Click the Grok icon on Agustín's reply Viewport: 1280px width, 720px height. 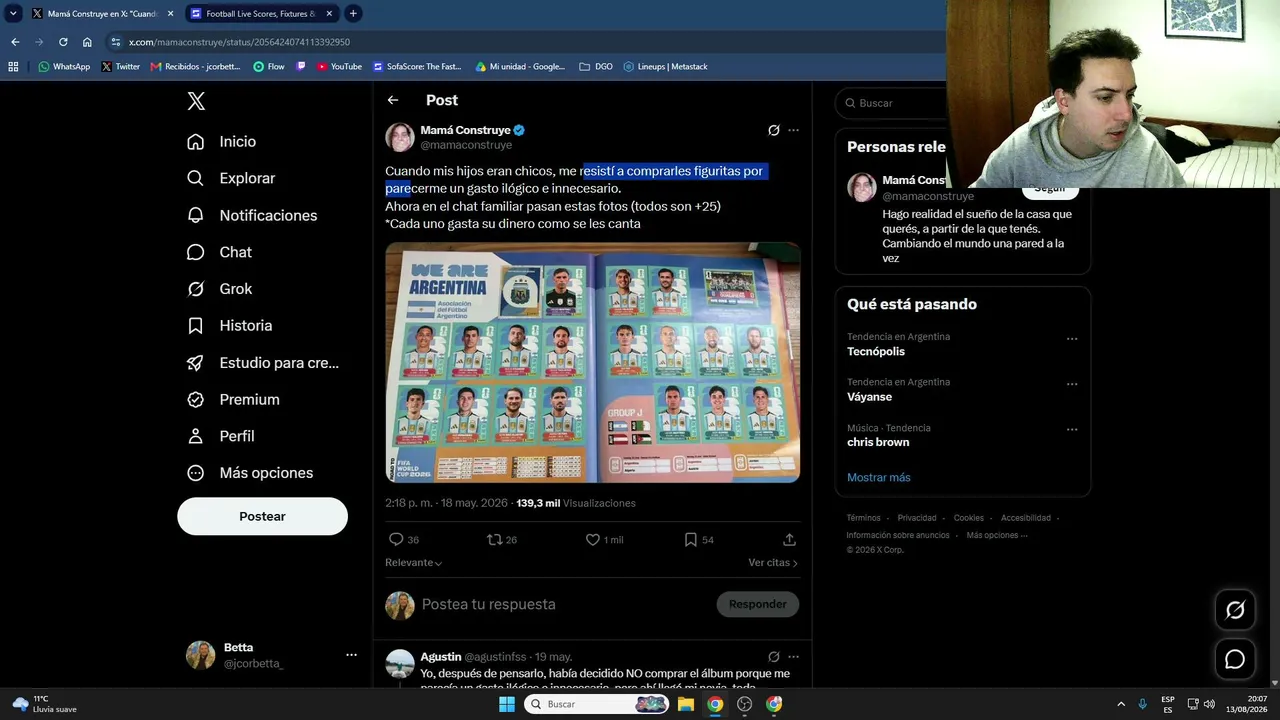tap(773, 657)
